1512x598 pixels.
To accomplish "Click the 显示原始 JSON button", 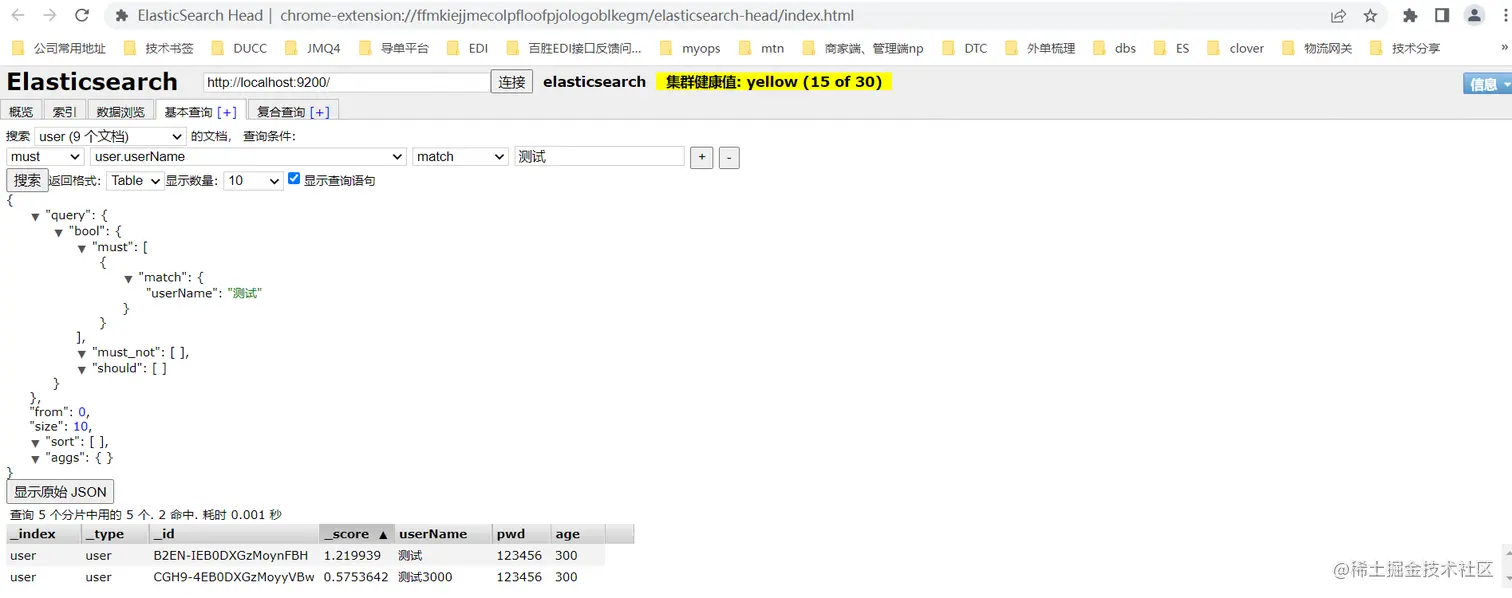I will pyautogui.click(x=60, y=492).
